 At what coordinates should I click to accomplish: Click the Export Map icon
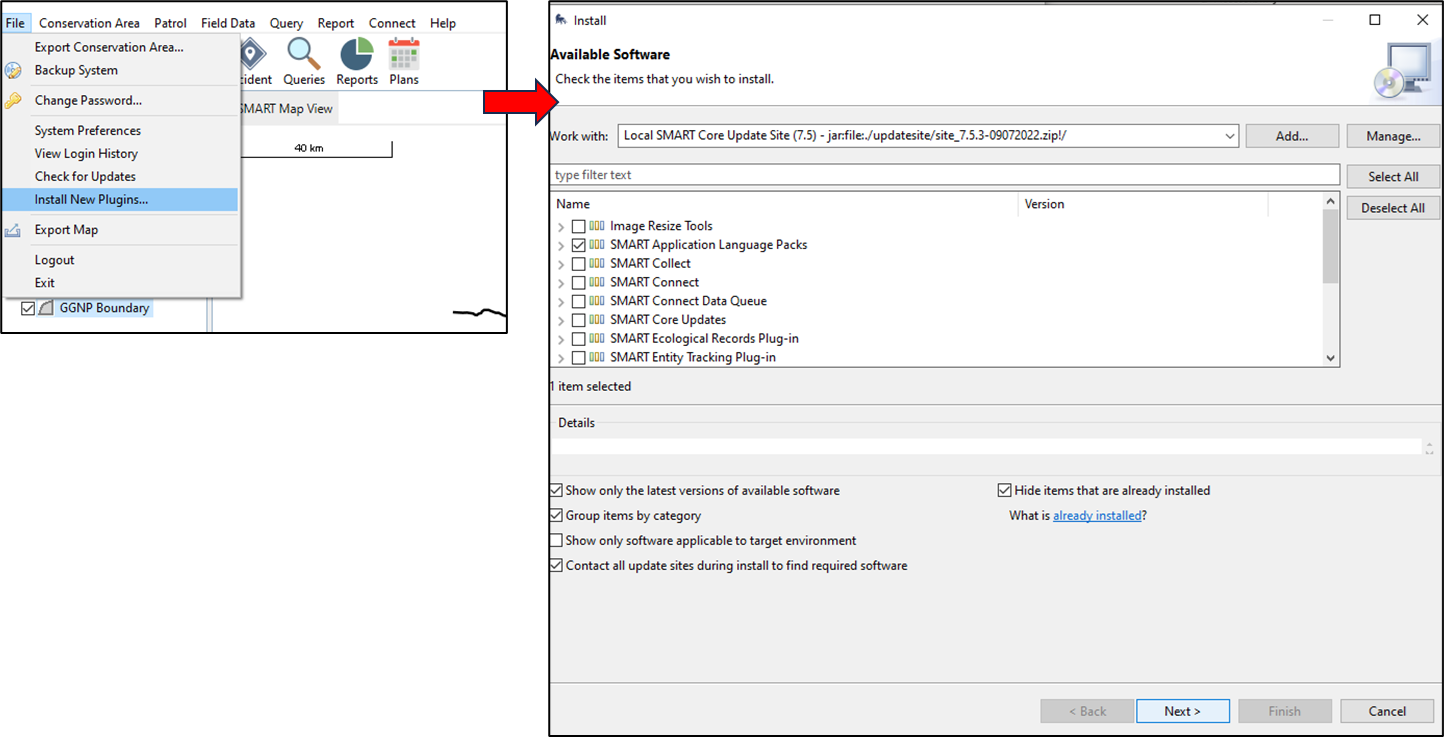tap(13, 230)
